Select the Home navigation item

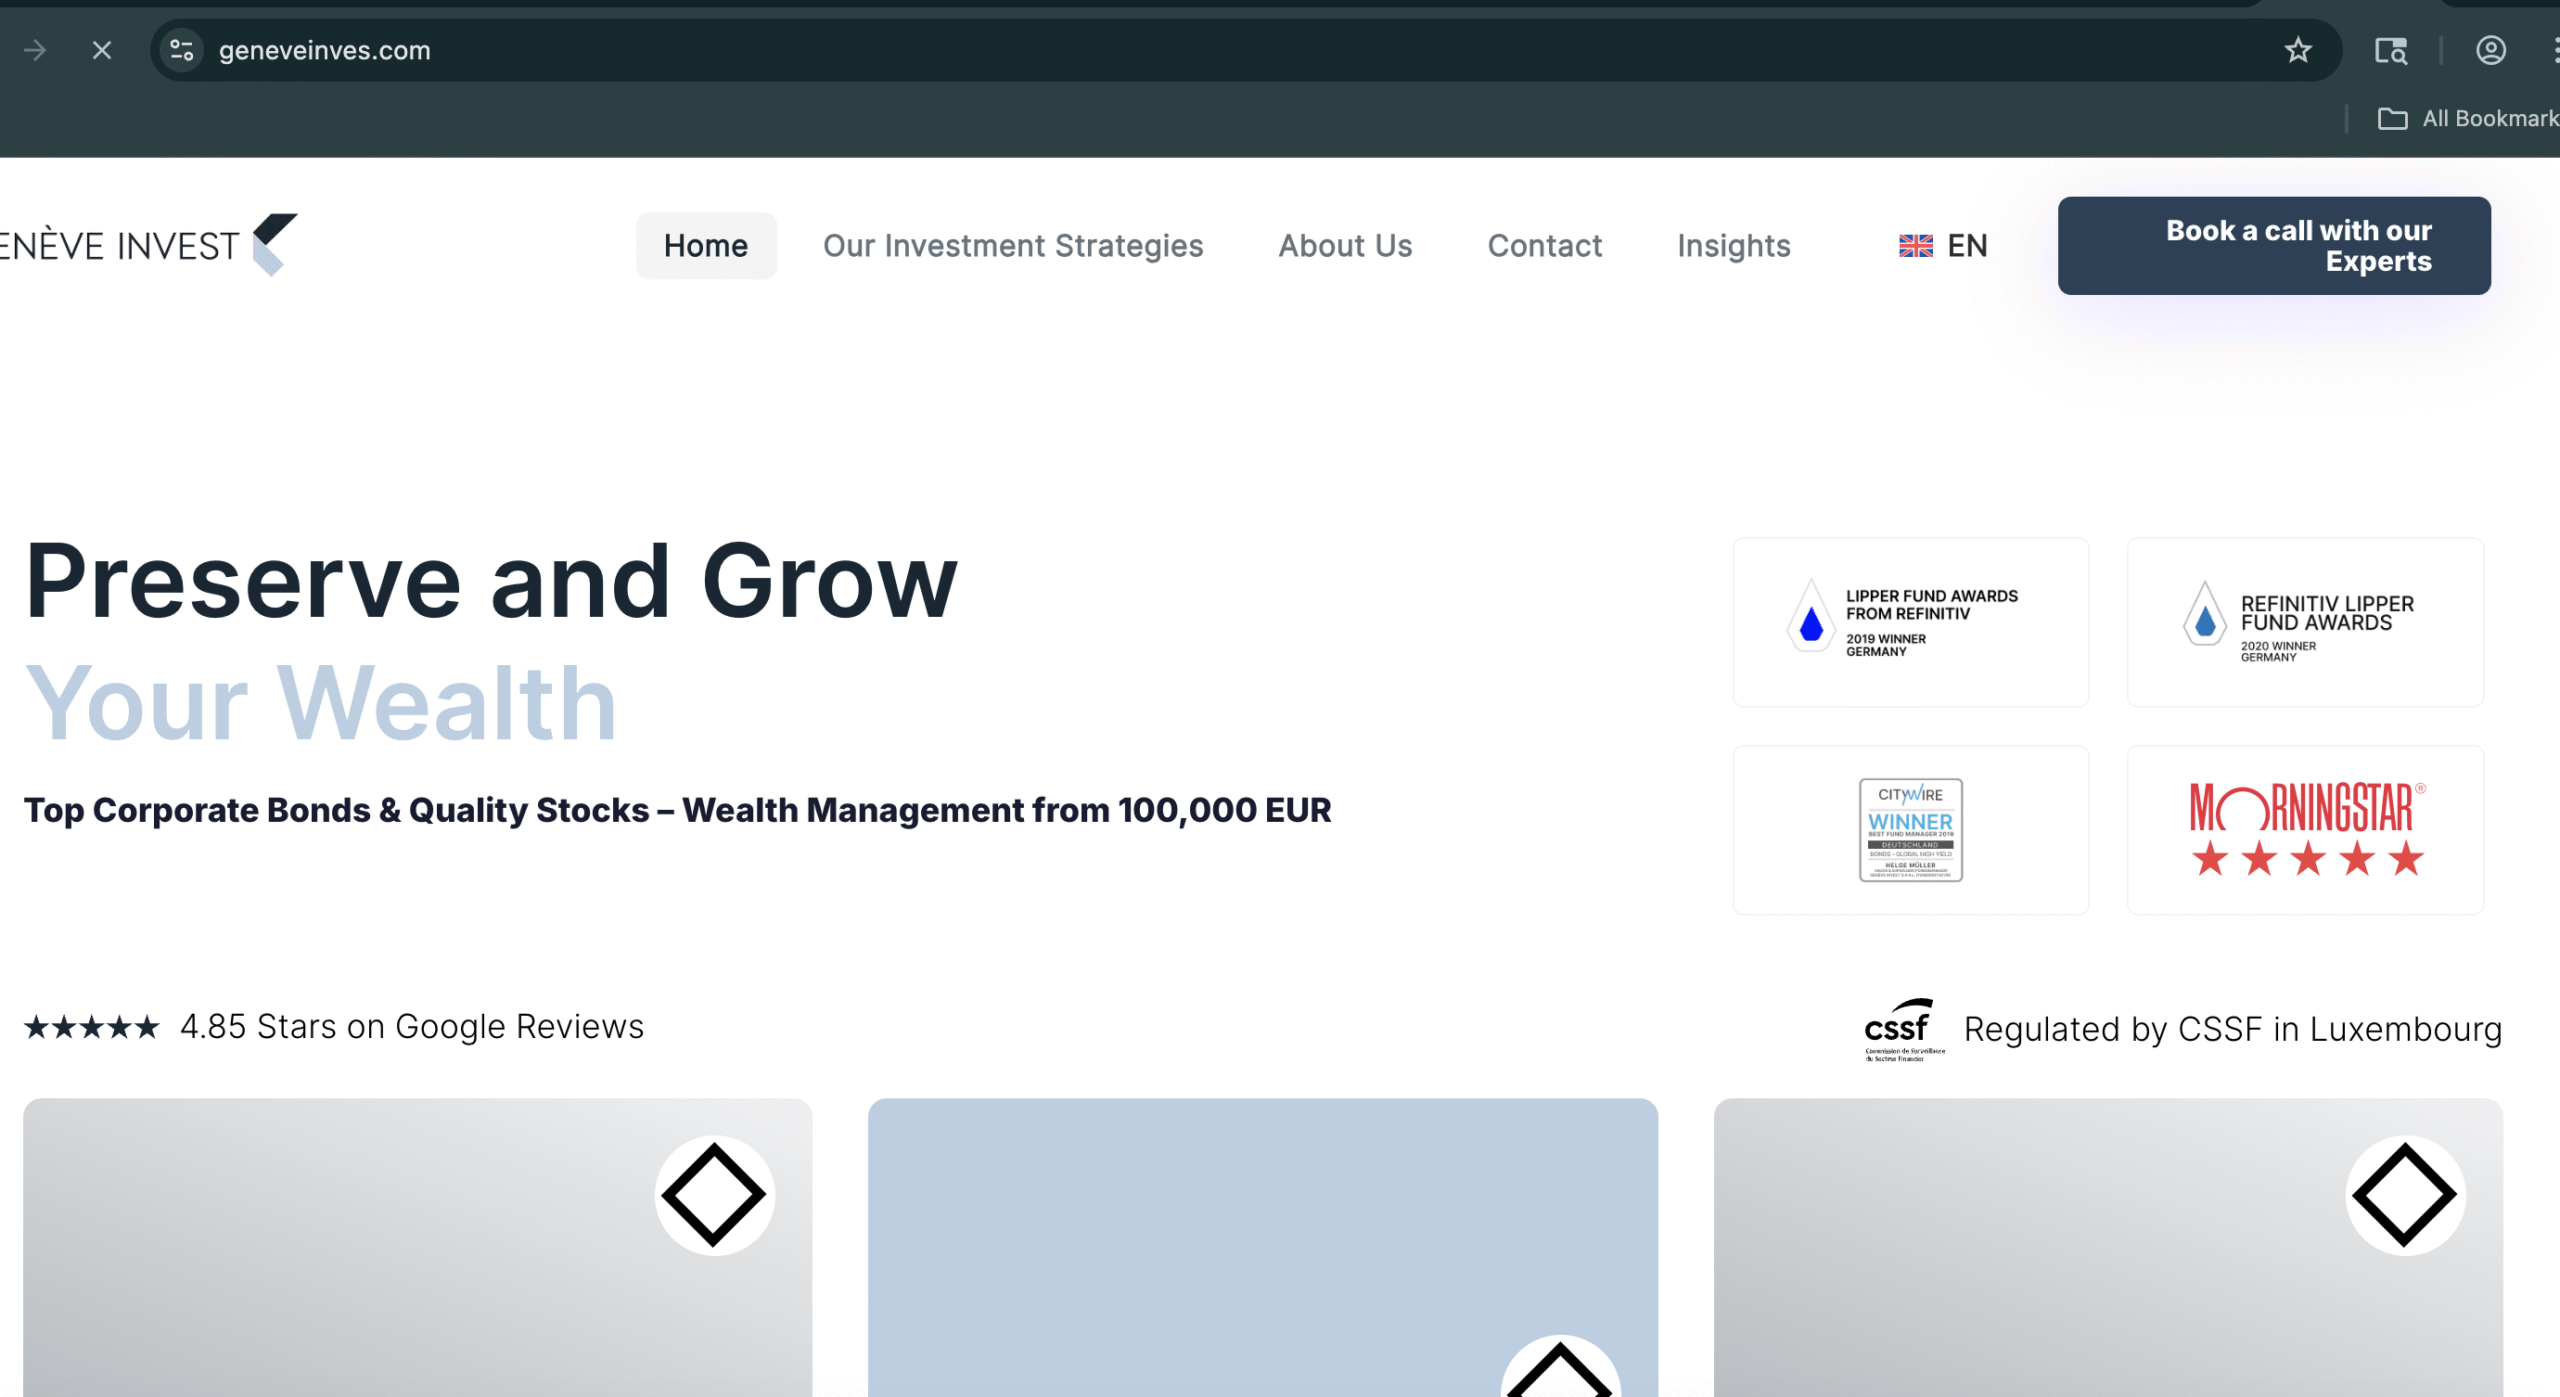[x=706, y=246]
